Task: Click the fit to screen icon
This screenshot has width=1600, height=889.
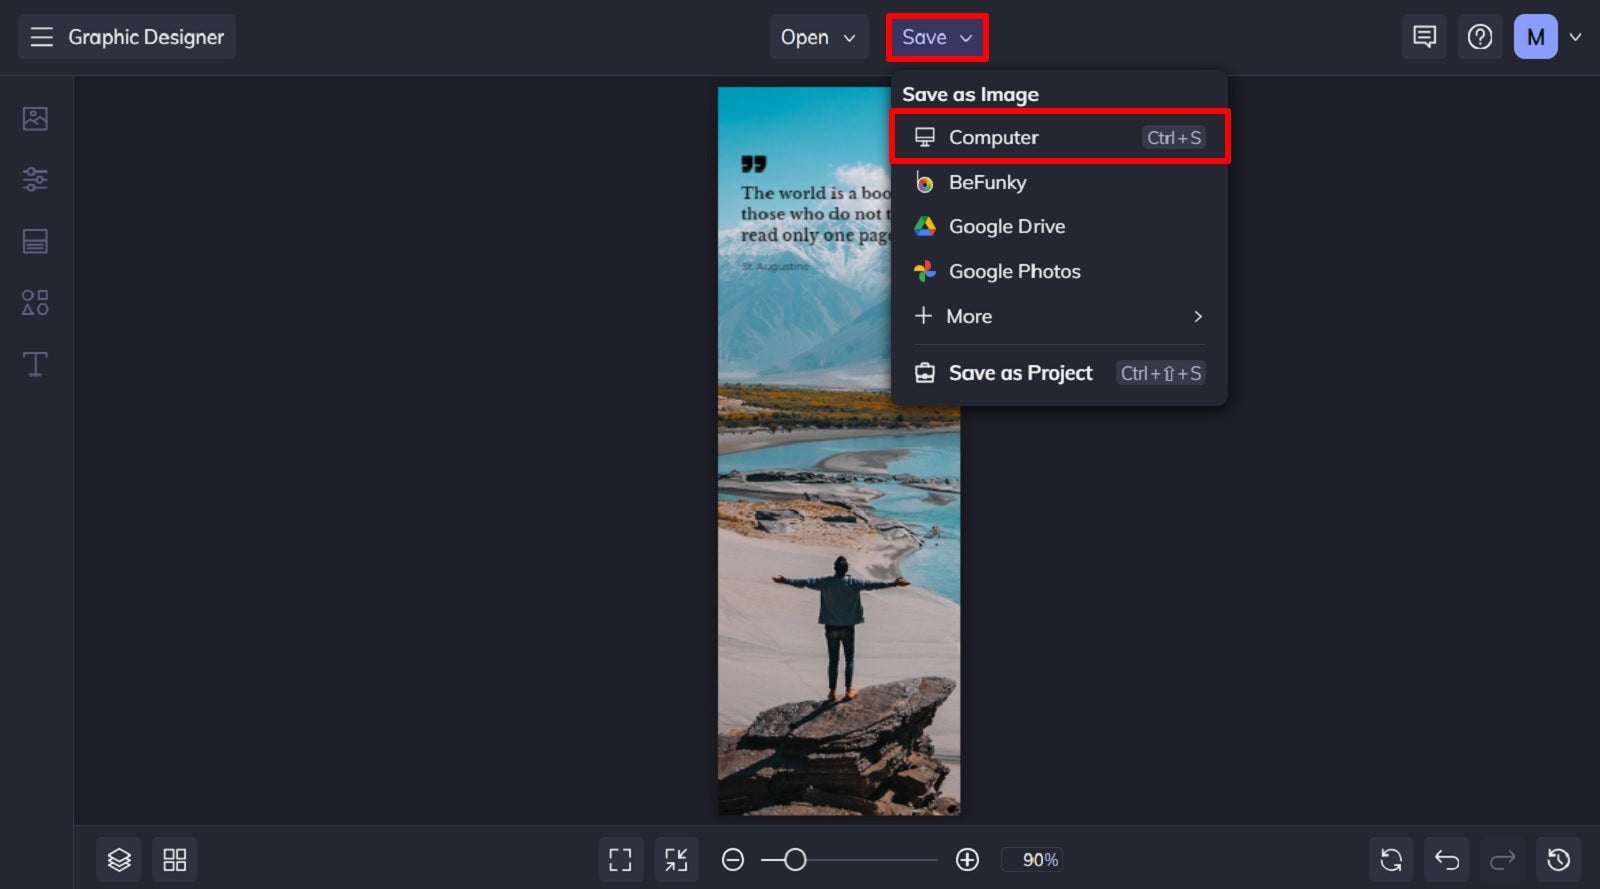Action: pos(620,859)
